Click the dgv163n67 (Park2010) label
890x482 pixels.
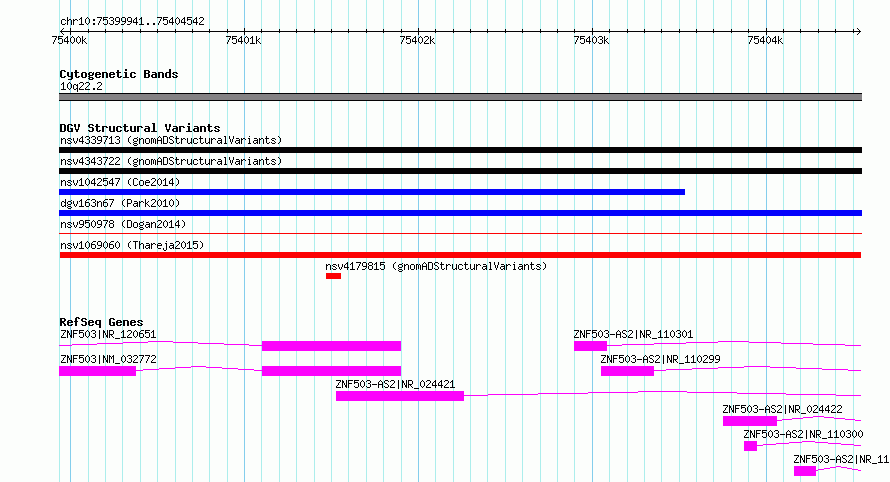click(x=120, y=203)
